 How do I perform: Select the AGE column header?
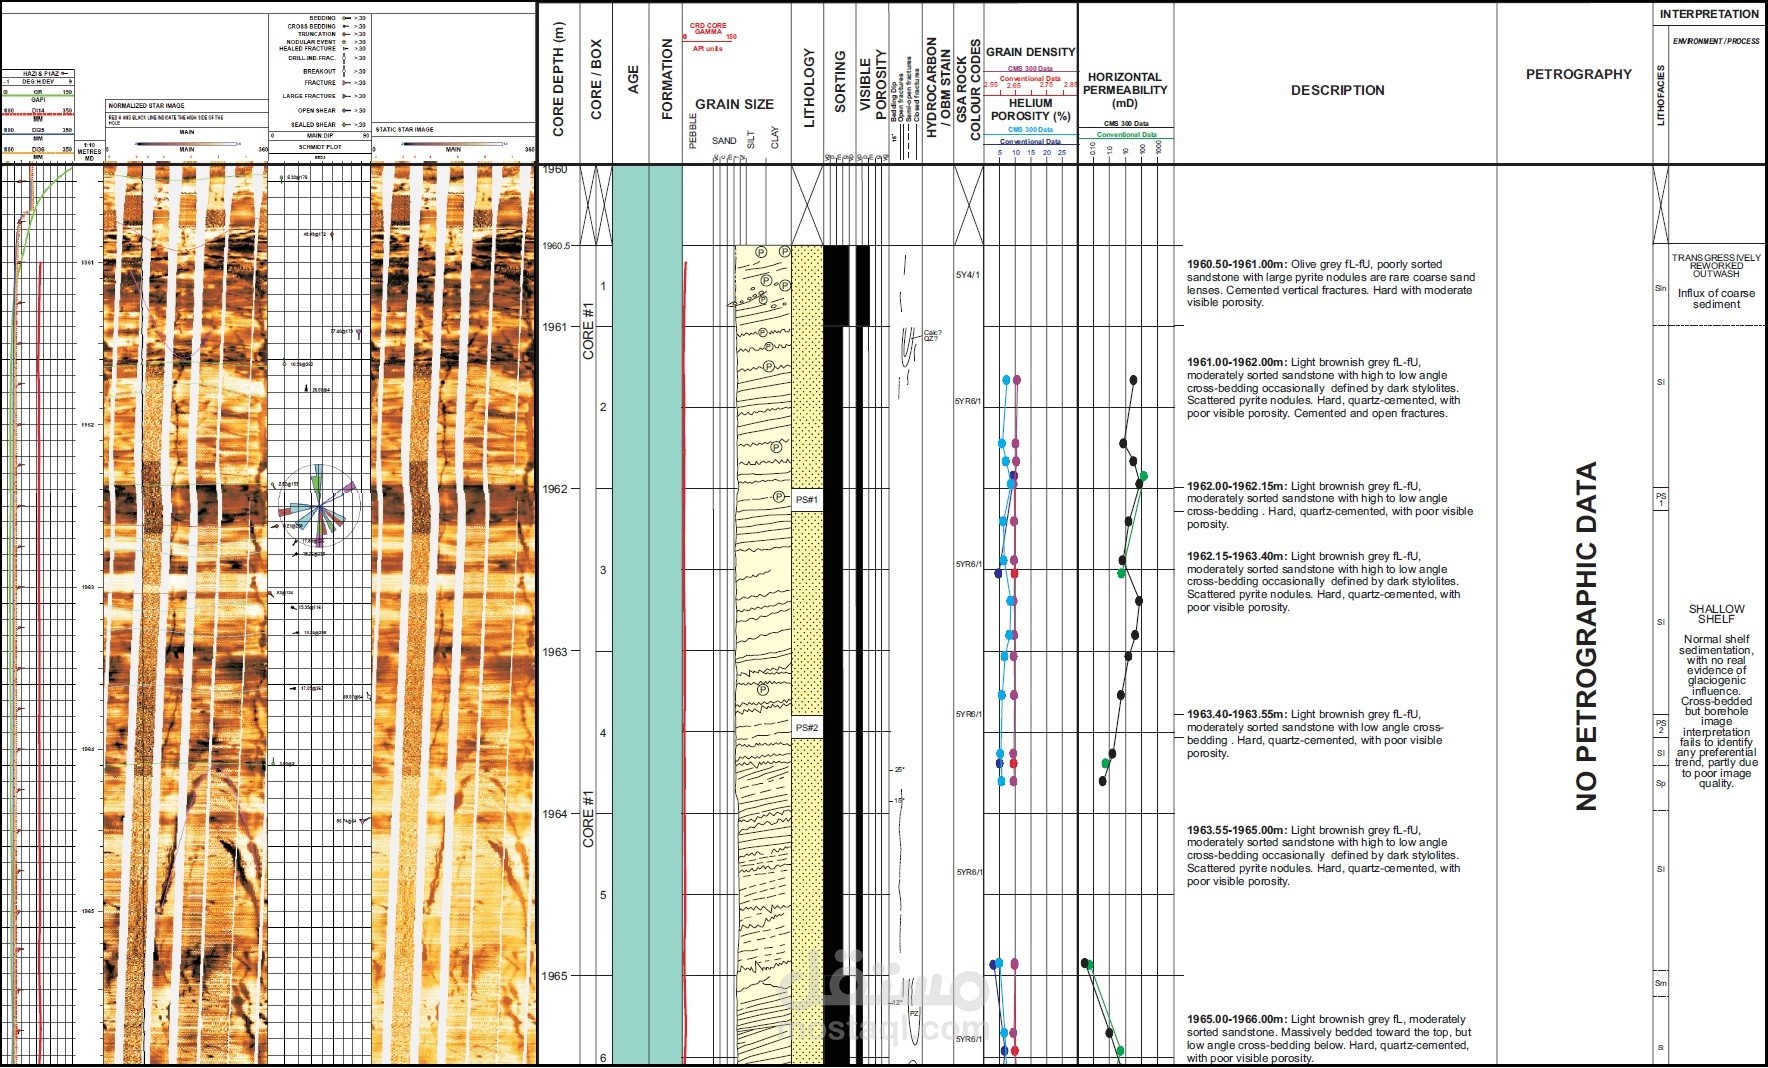tap(632, 80)
